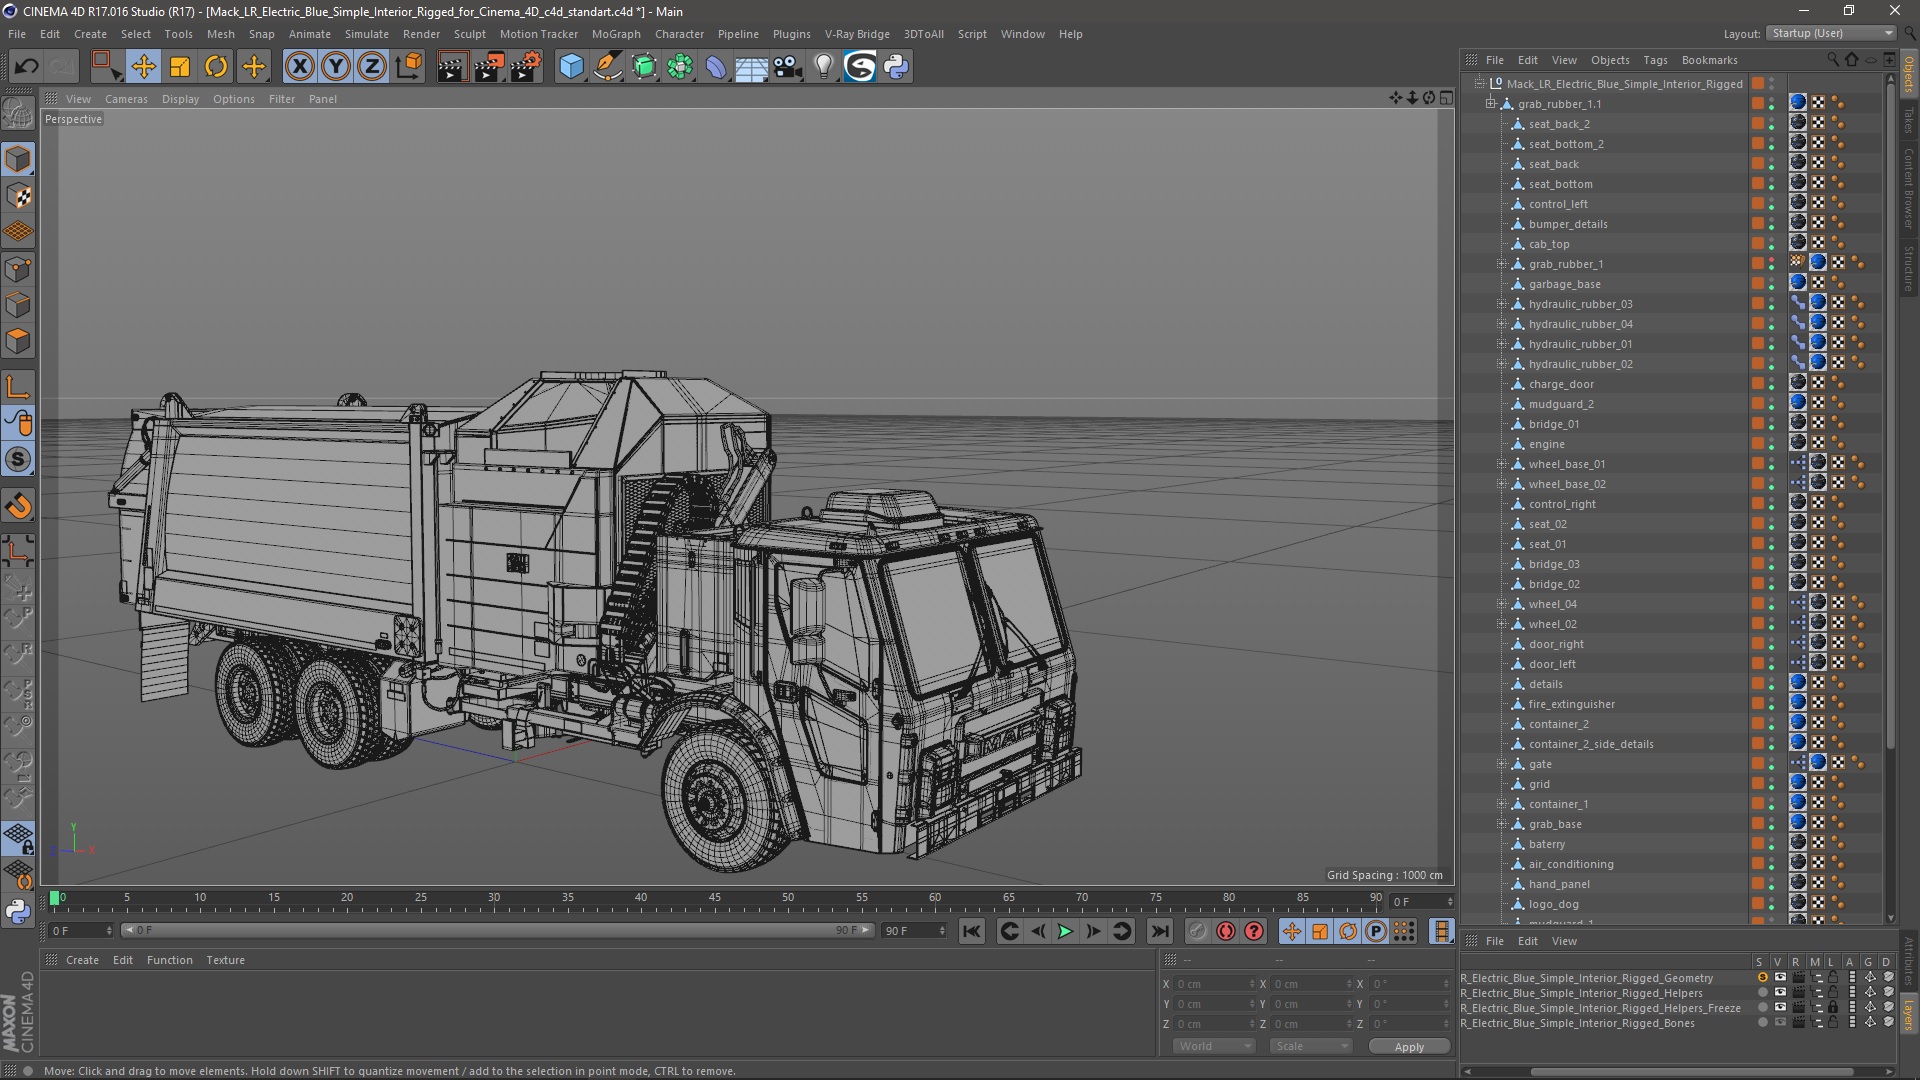
Task: Click material tag sphere on fire_extinguisher
Action: pos(1797,704)
